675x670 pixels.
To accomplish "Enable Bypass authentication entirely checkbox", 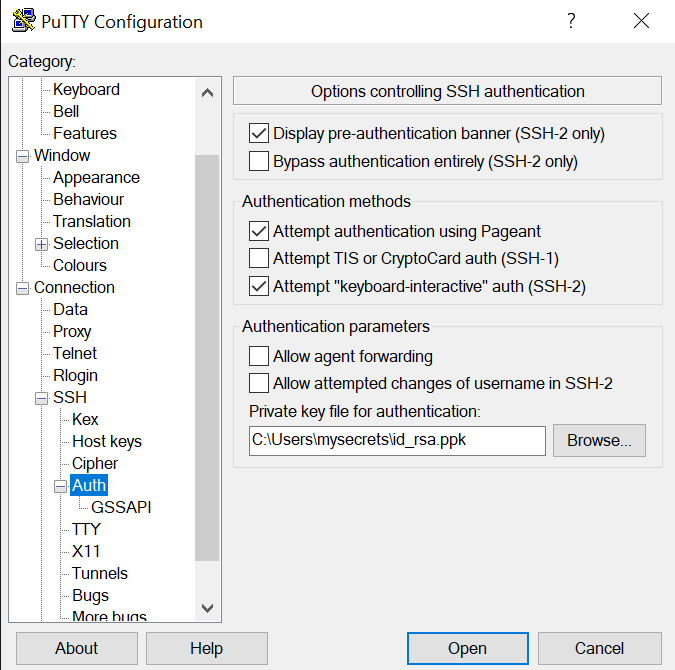I will point(259,161).
